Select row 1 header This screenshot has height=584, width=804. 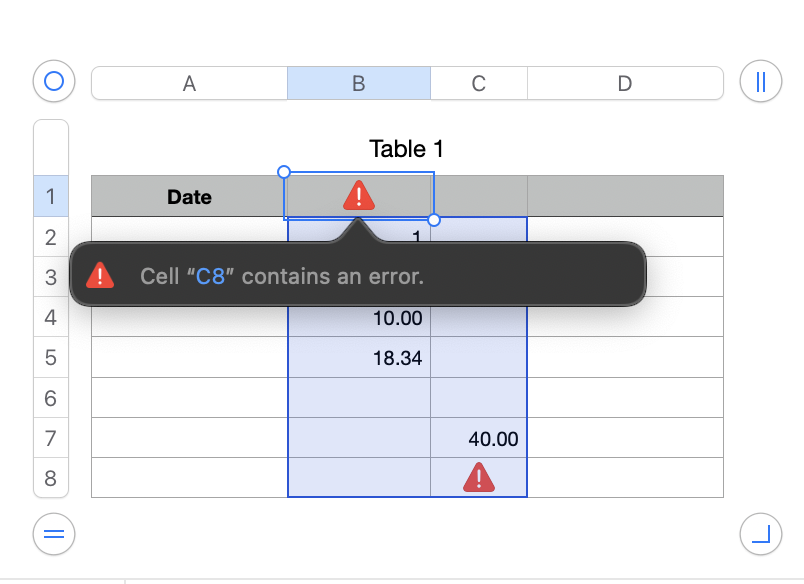click(51, 197)
